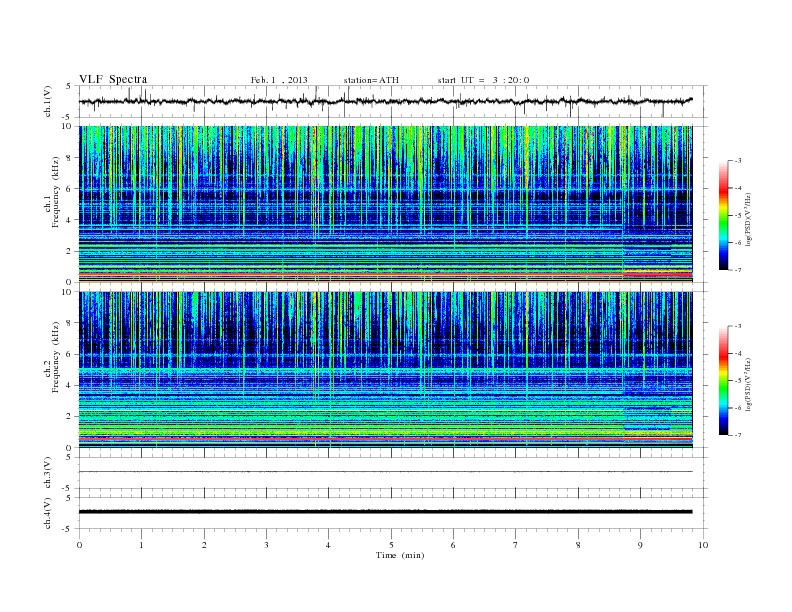Click the log(PSD) label of the ch.1 color bar
Screen dimensions: 792x612
tap(748, 219)
